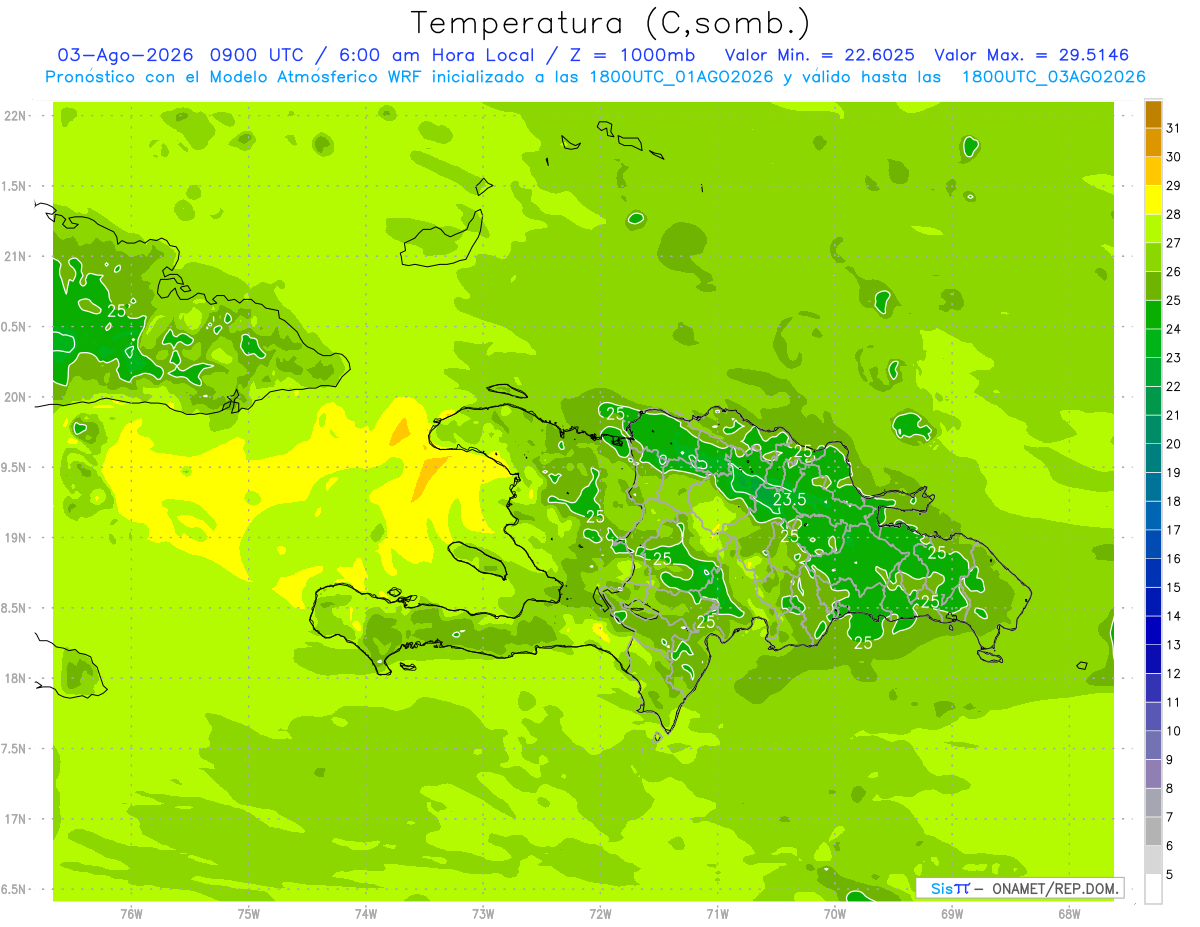The image size is (1200, 927).
Task: Click the '72W' longitude axis label
Action: [x=600, y=914]
